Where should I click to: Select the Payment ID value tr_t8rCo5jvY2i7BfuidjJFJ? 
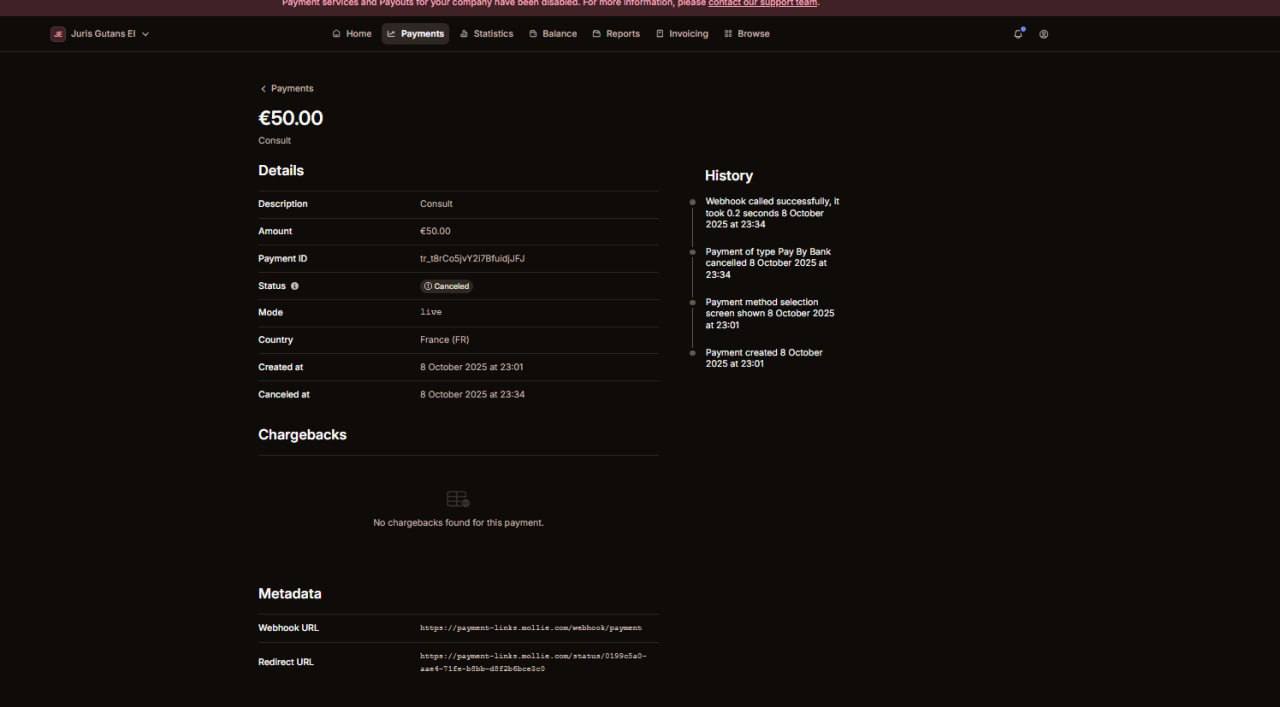[x=472, y=259]
